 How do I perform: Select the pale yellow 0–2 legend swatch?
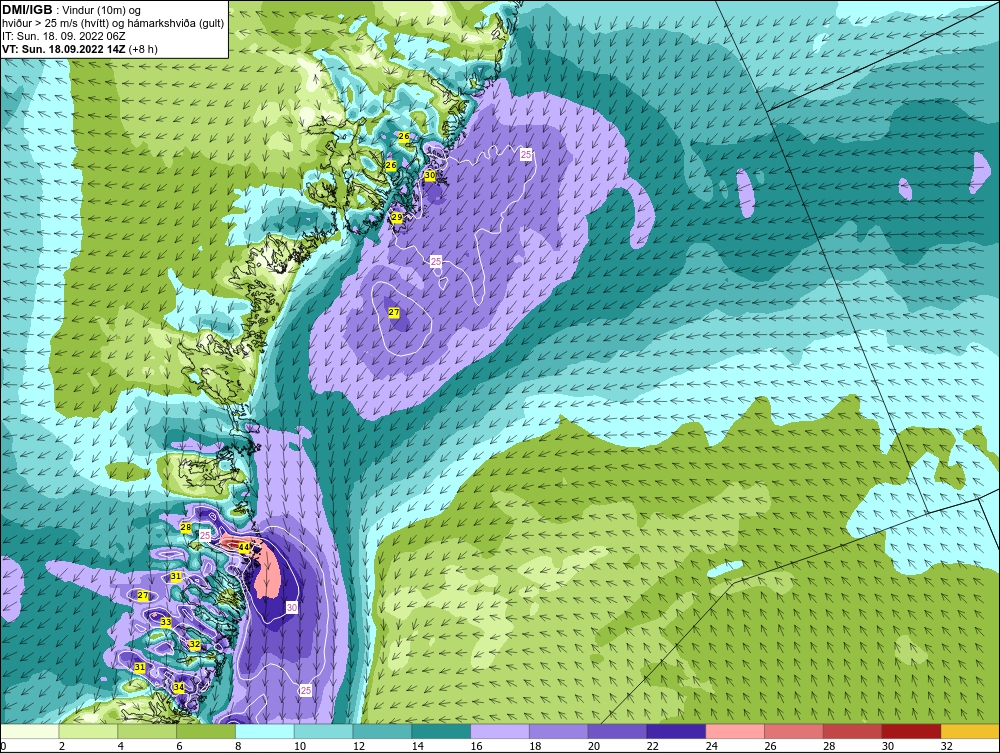point(29,731)
